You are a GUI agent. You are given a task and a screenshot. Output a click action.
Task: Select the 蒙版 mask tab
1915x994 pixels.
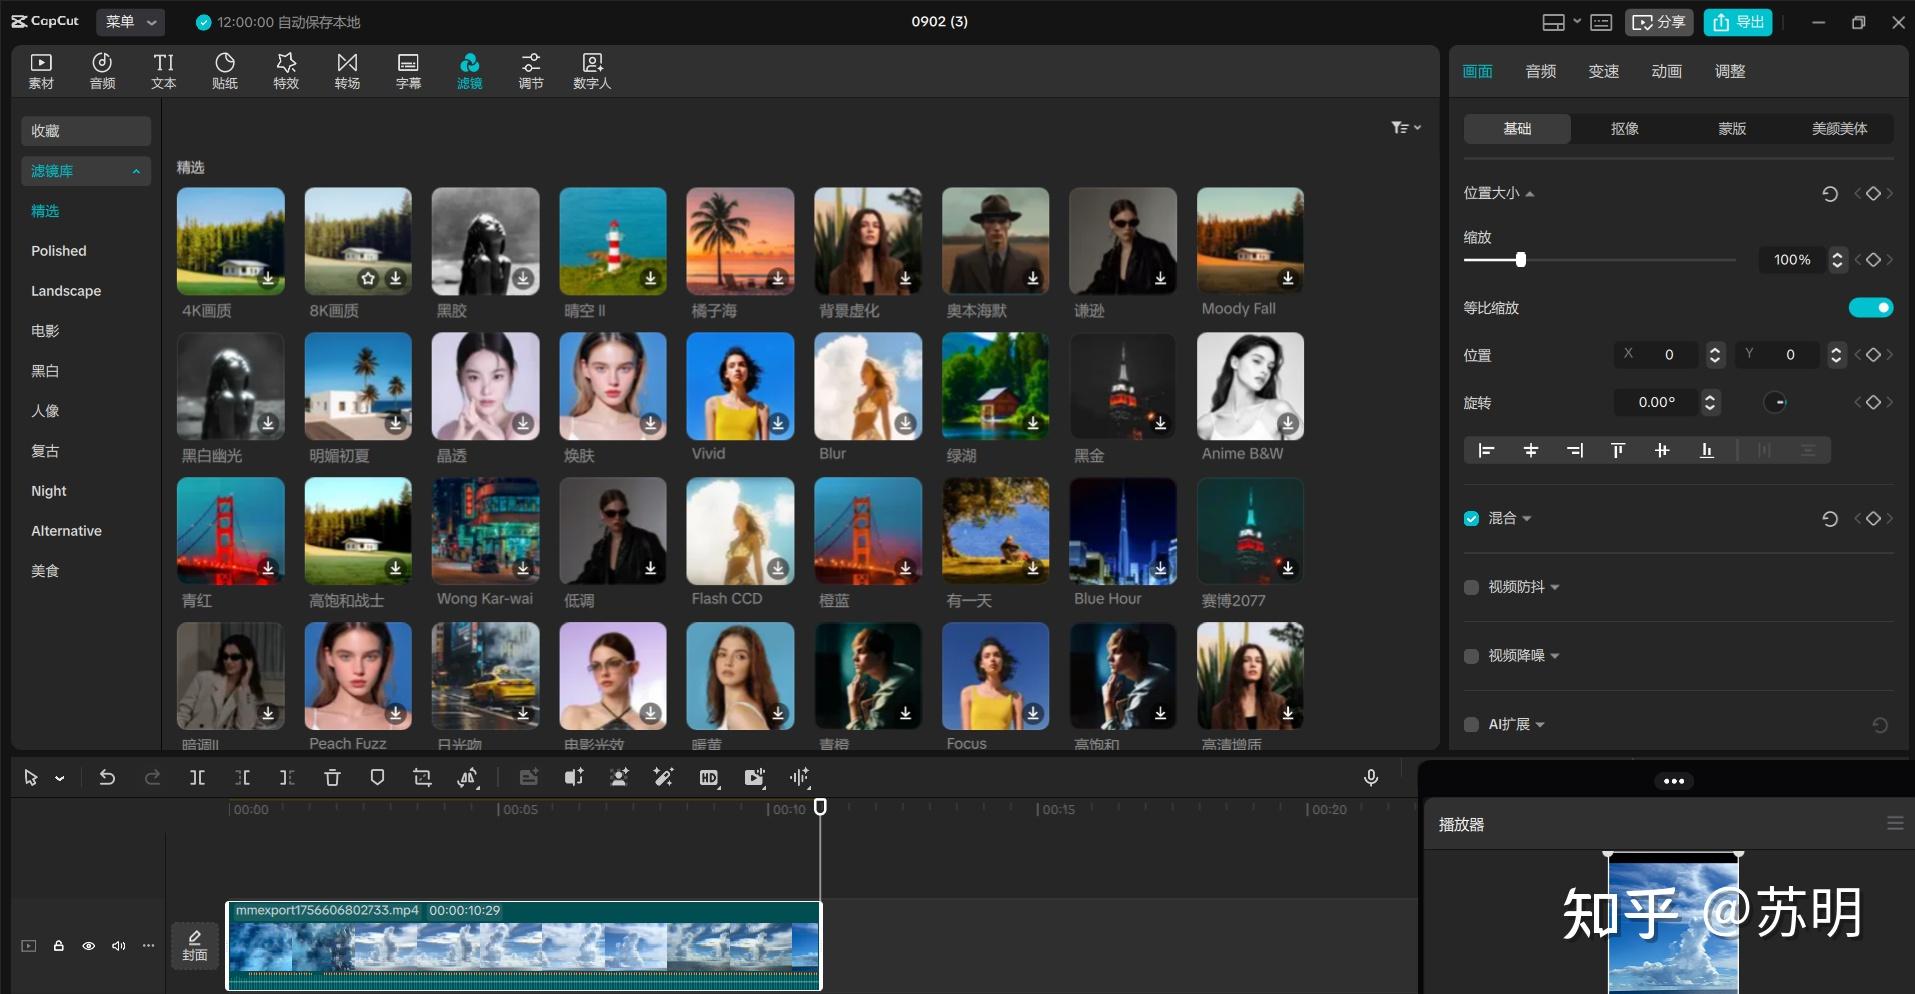click(1732, 128)
